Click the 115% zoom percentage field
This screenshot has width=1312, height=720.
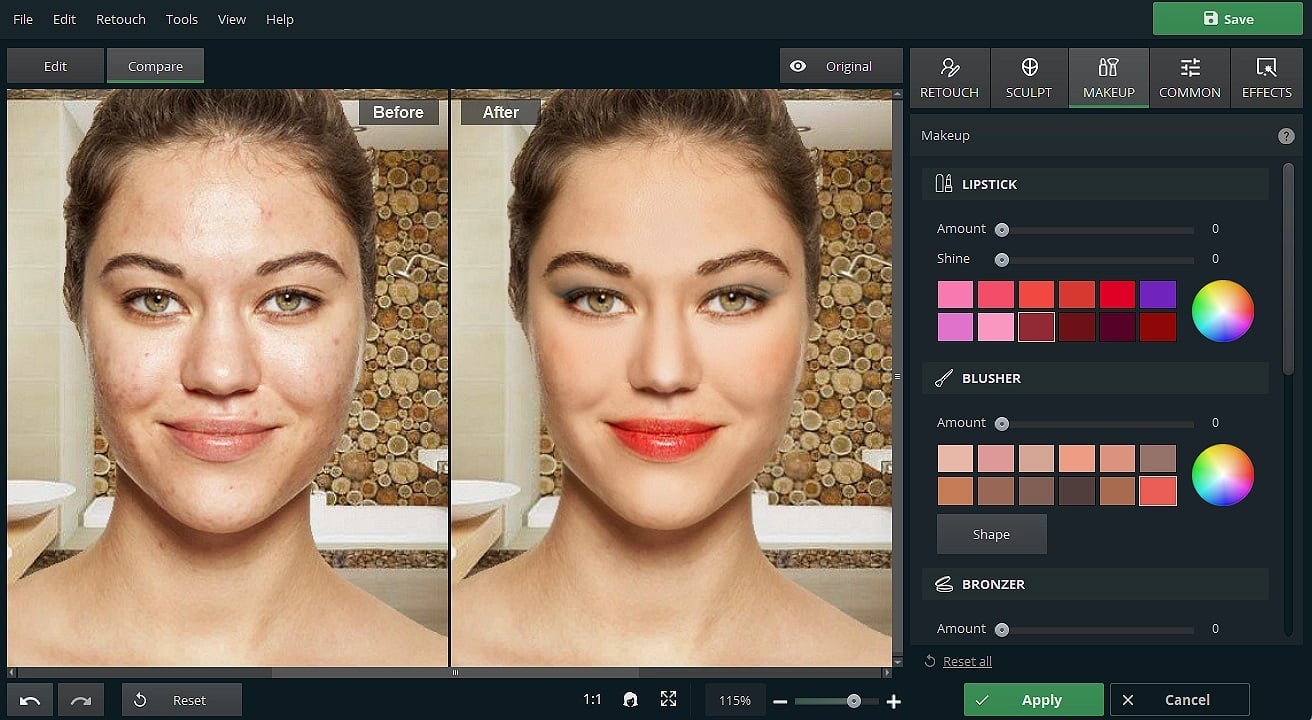click(x=735, y=700)
